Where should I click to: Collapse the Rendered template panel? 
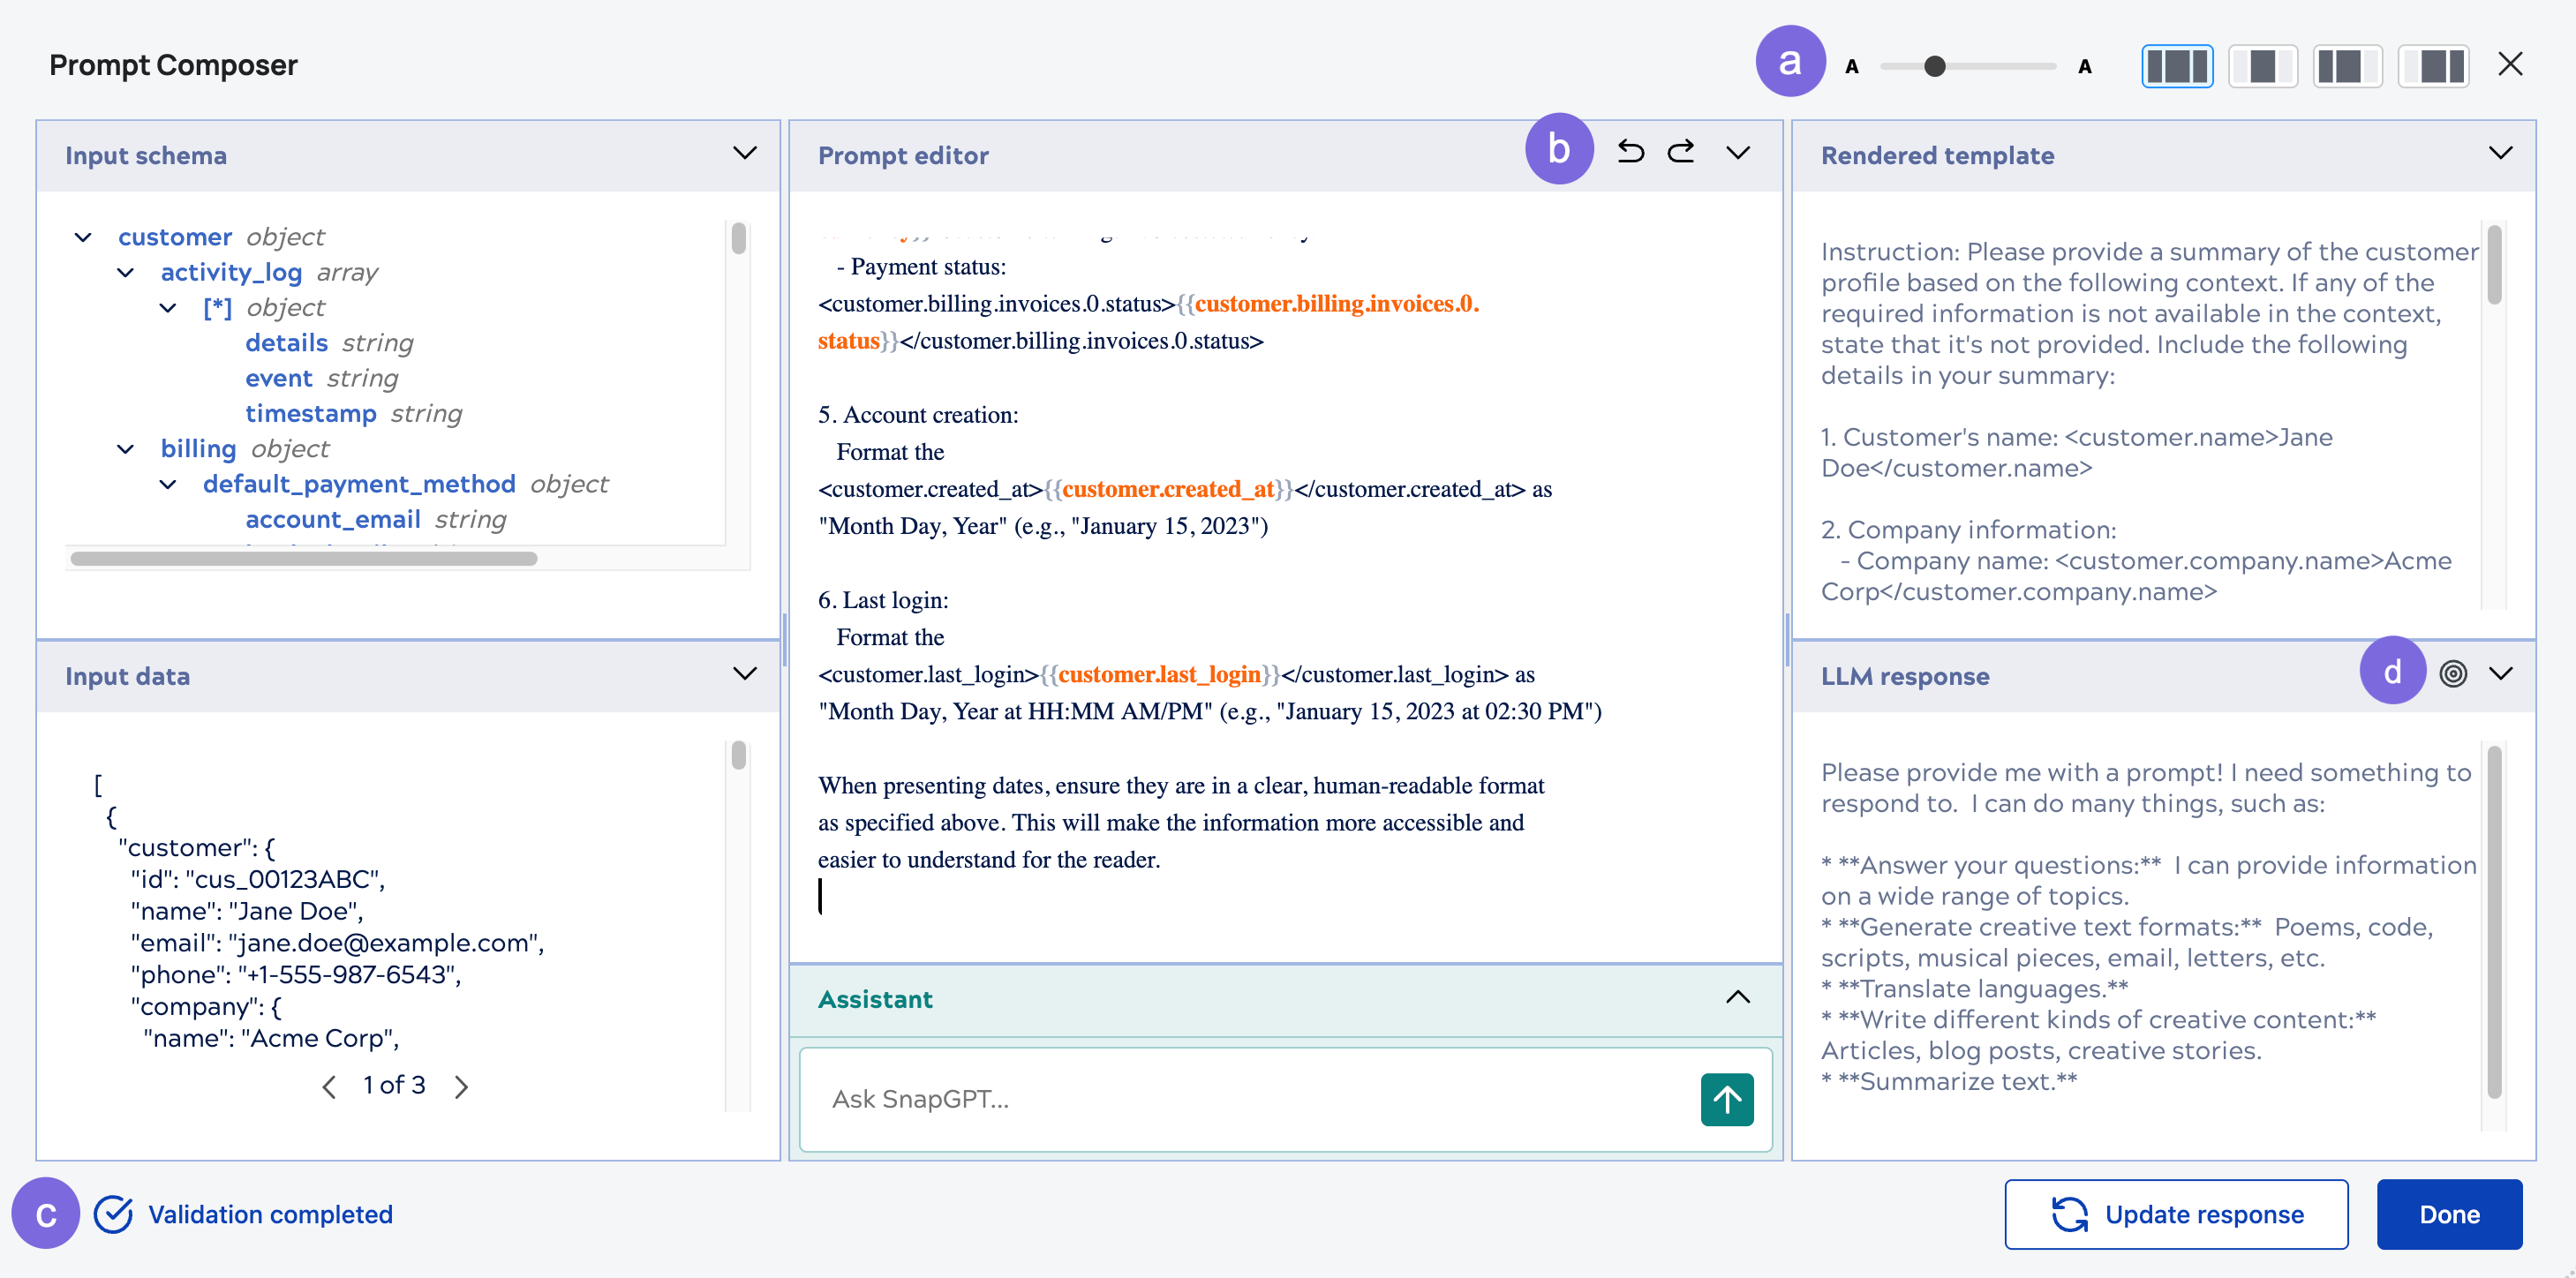pos(2501,153)
